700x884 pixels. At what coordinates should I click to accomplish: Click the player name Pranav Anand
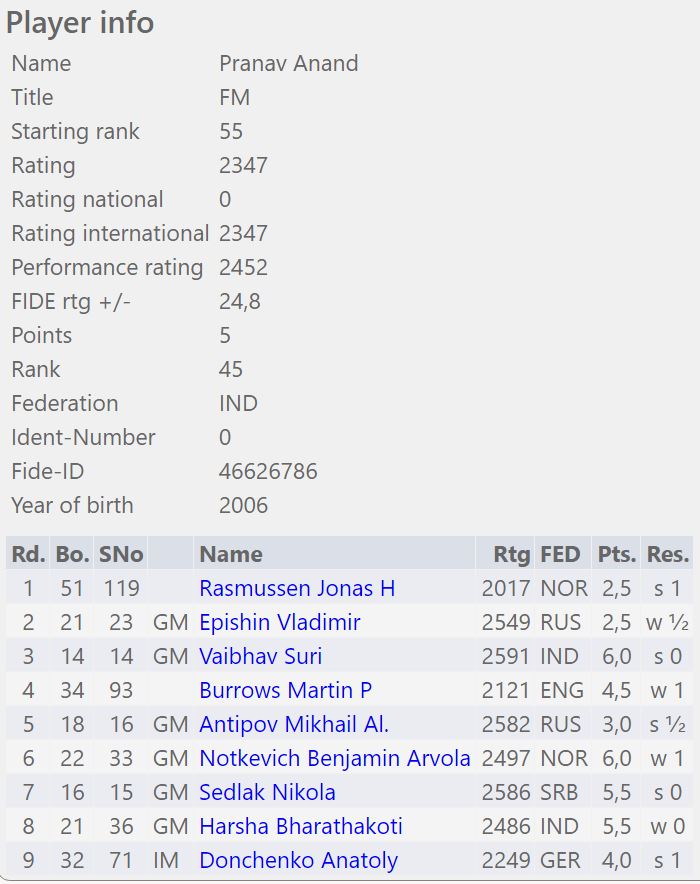click(x=288, y=63)
